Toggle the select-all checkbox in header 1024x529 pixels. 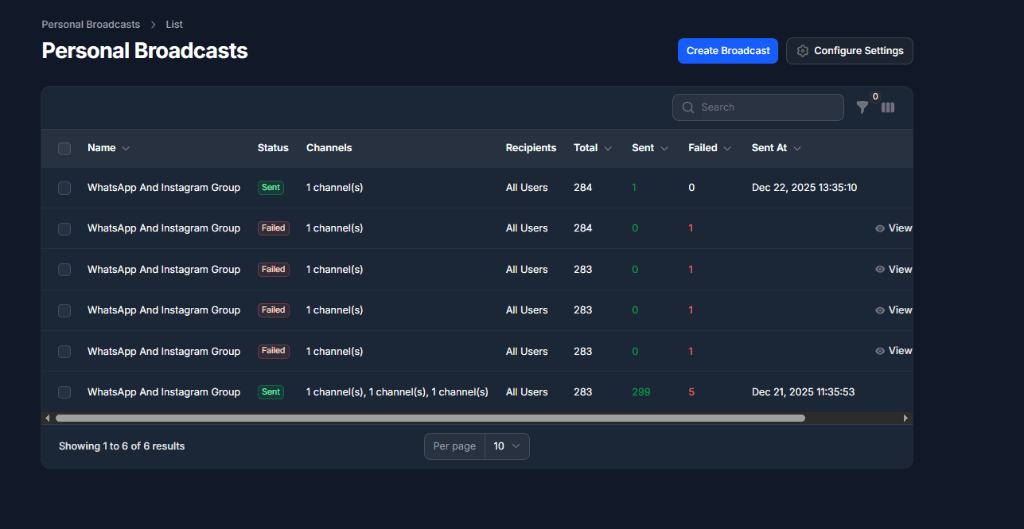pyautogui.click(x=65, y=148)
